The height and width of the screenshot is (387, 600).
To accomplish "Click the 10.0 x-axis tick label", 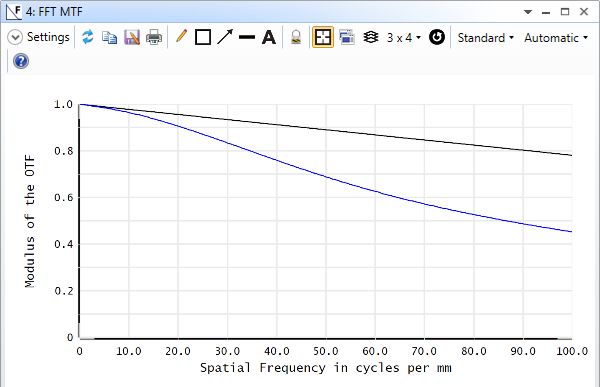I will click(129, 351).
